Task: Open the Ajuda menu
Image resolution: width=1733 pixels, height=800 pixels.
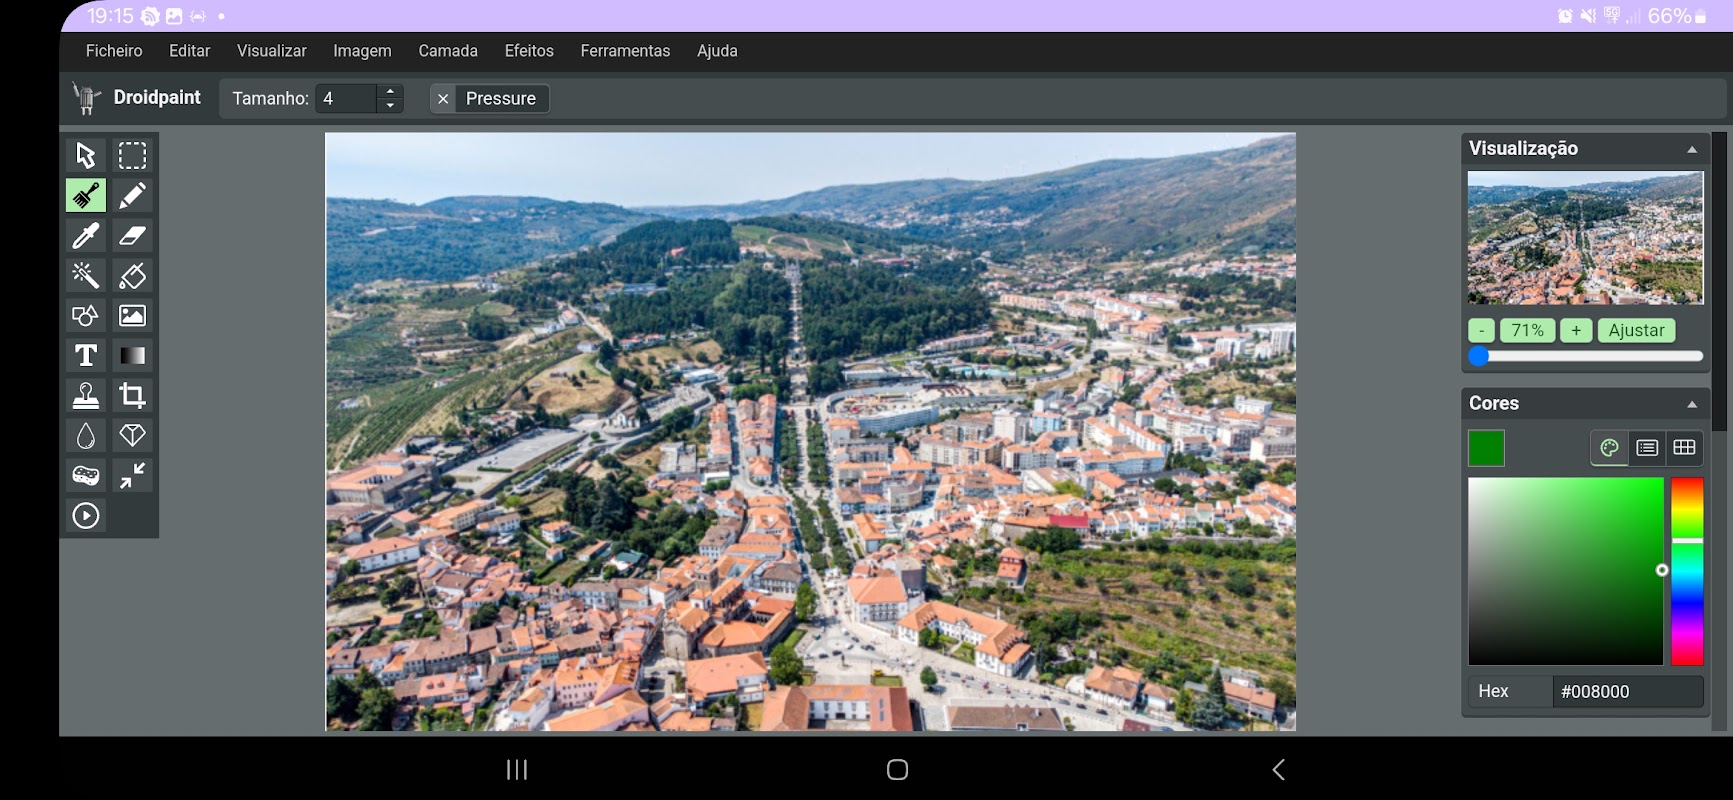Action: tap(717, 51)
